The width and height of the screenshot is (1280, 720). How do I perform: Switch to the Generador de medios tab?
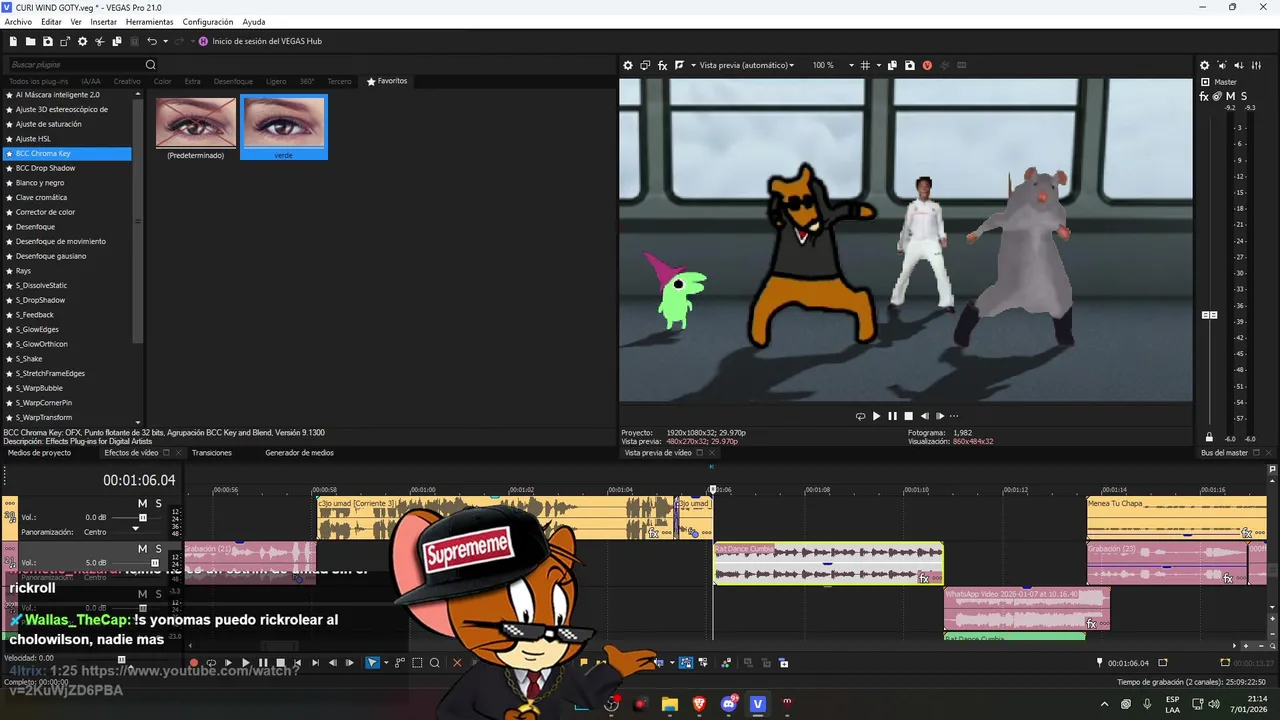pyautogui.click(x=300, y=453)
